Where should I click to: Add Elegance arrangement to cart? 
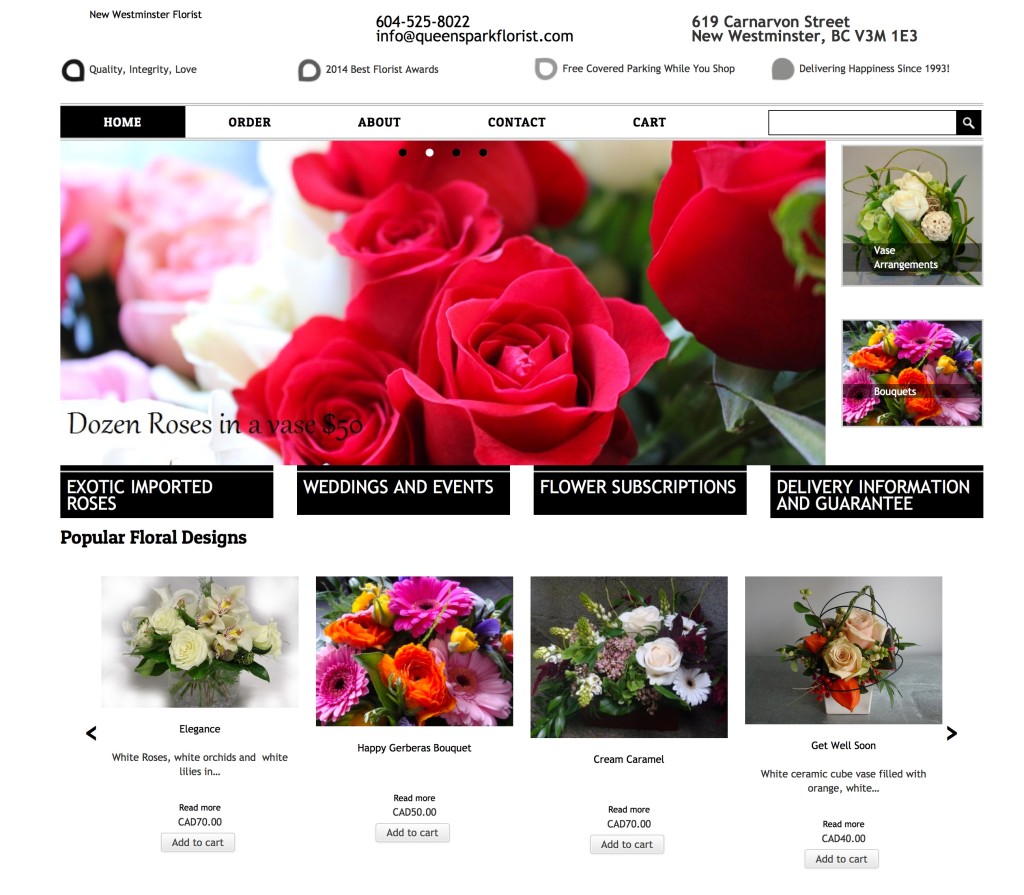point(198,842)
